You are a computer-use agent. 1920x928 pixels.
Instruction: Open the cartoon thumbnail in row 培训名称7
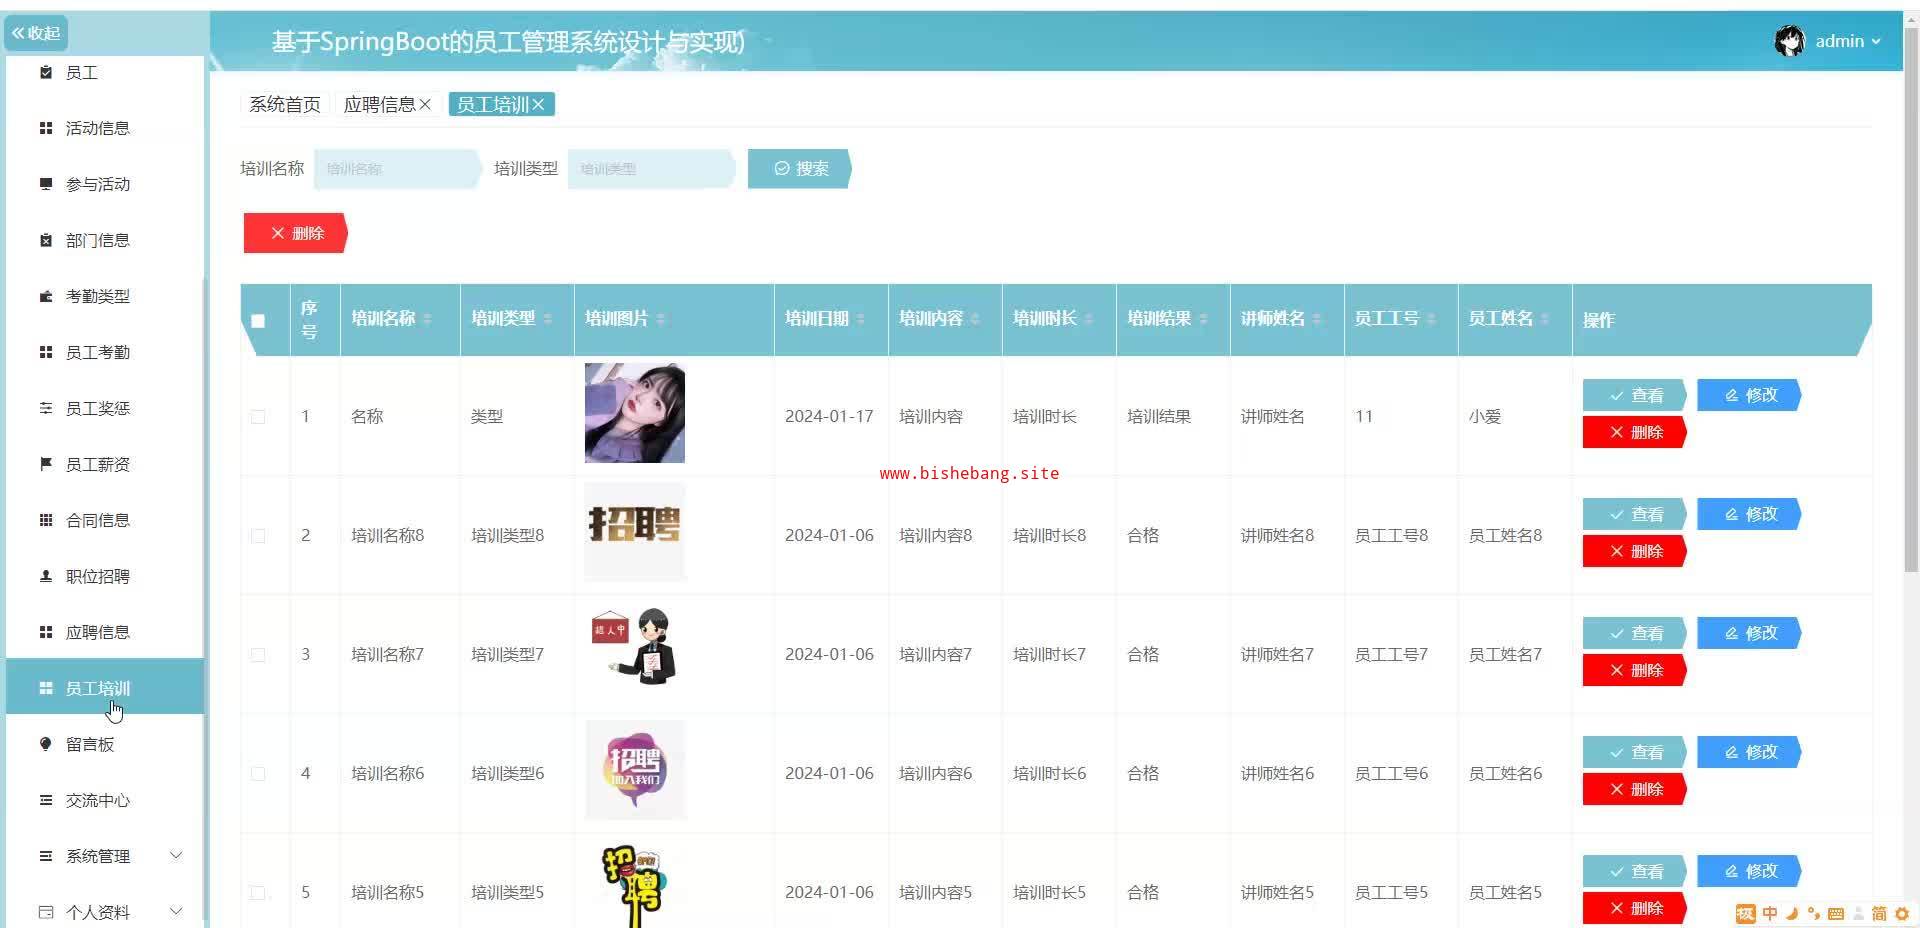(x=635, y=651)
